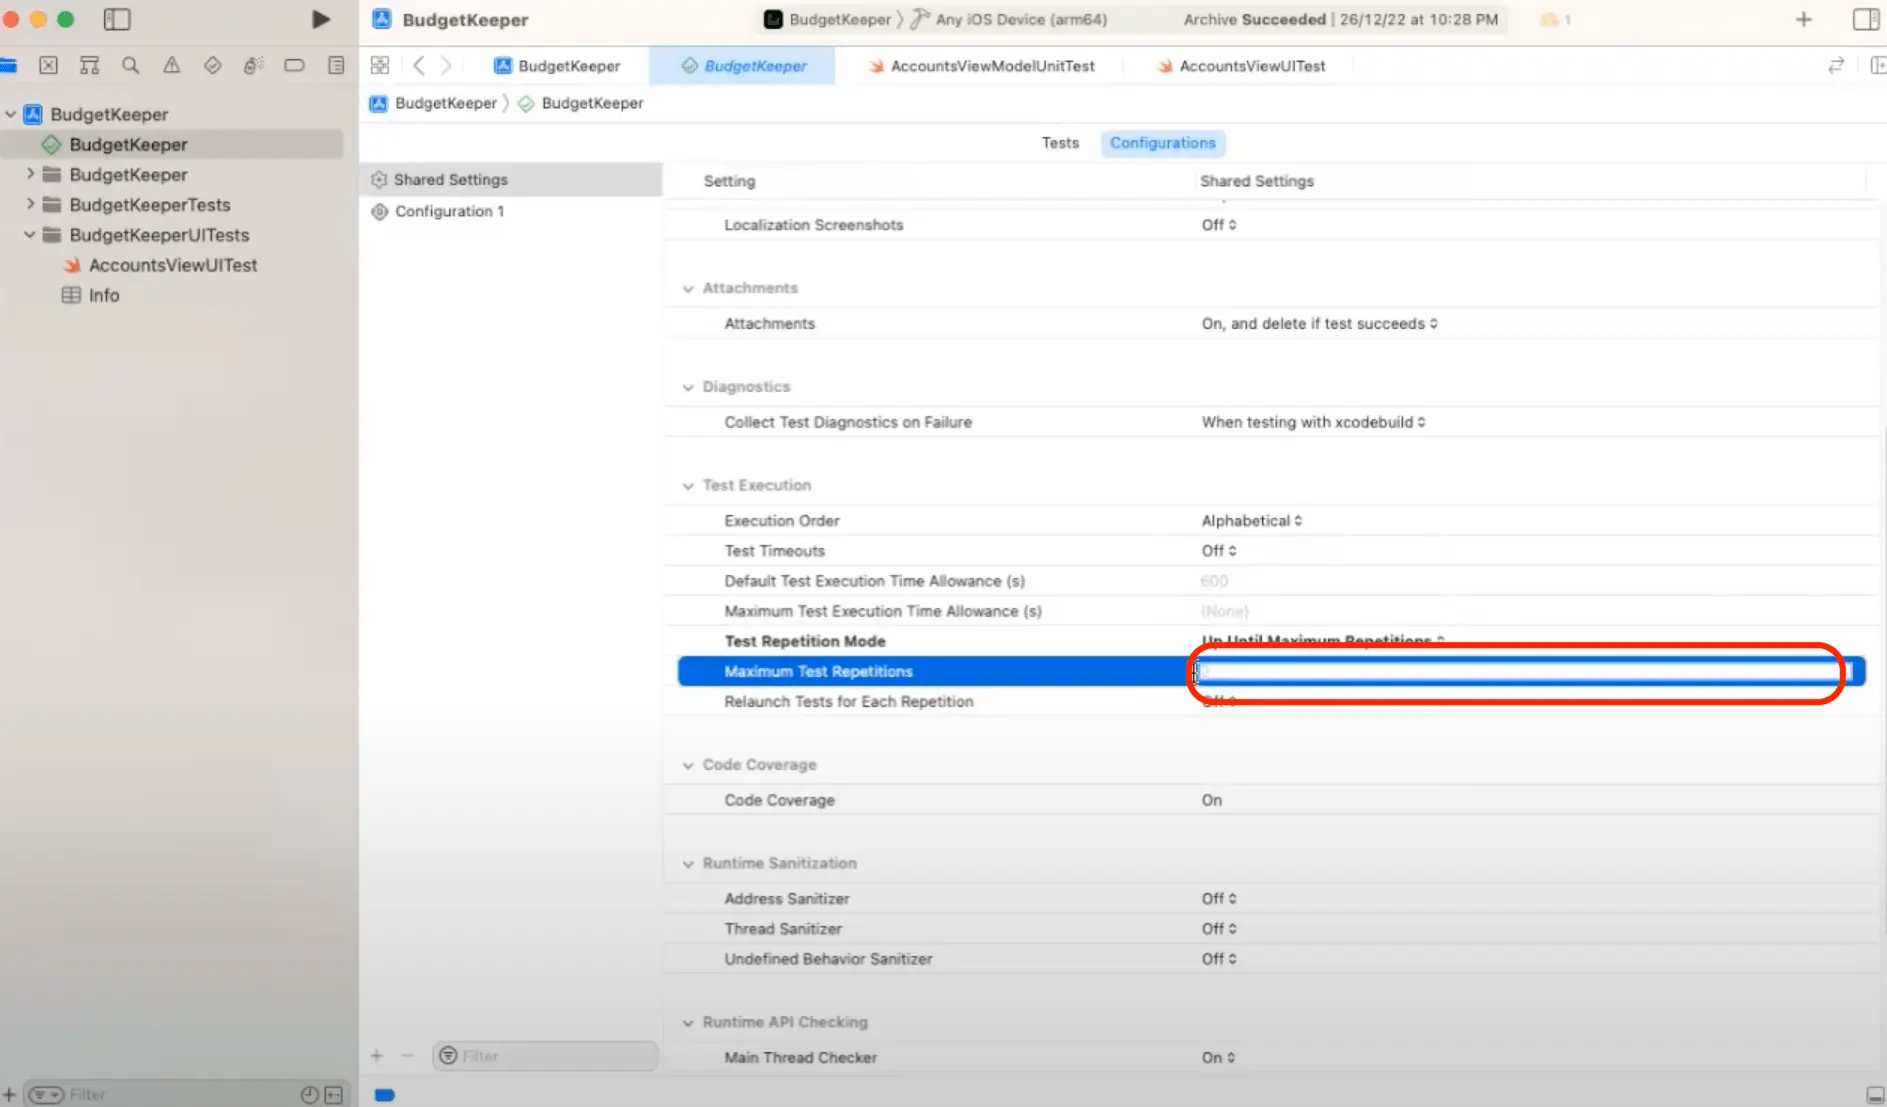The width and height of the screenshot is (1887, 1107).
Task: Expand the BudgetKeeperTests folder
Action: (x=30, y=205)
